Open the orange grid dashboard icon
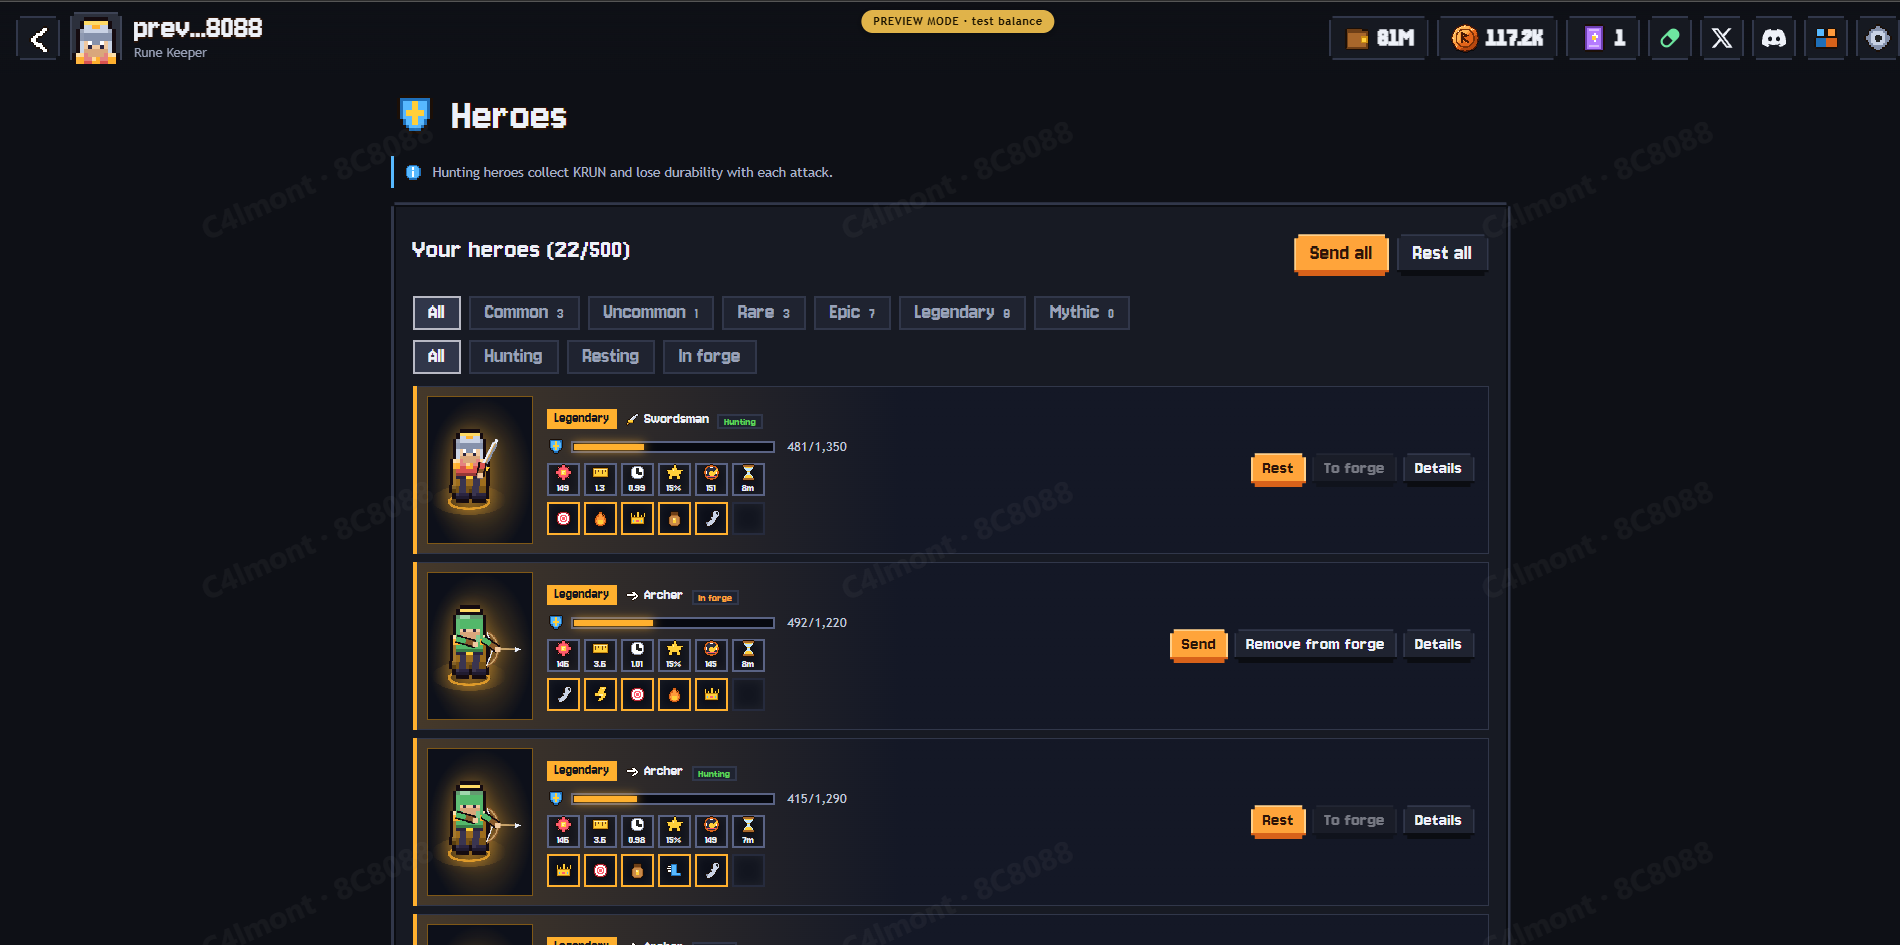 pos(1826,38)
